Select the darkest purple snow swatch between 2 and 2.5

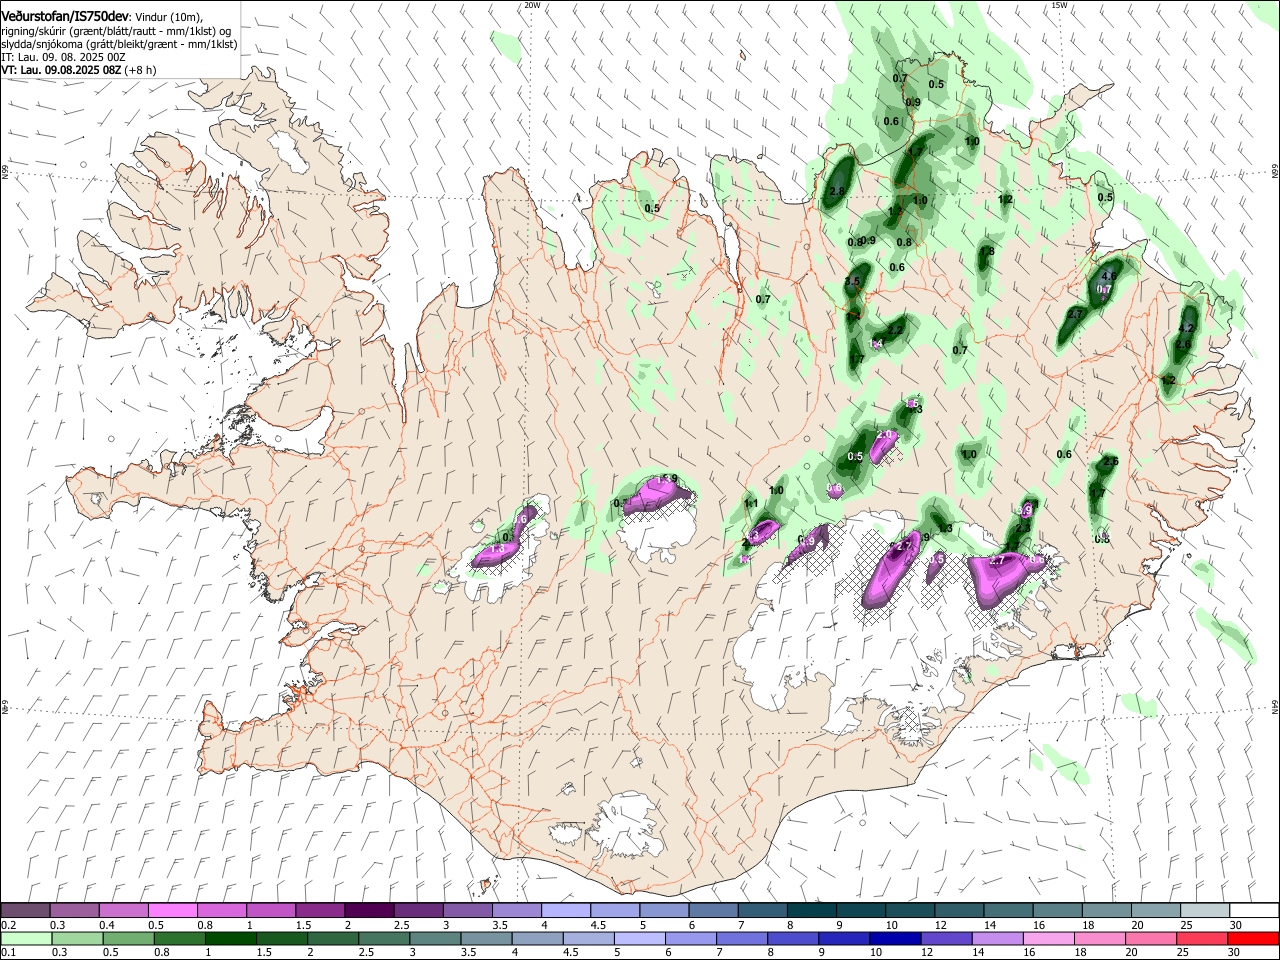[x=369, y=911]
